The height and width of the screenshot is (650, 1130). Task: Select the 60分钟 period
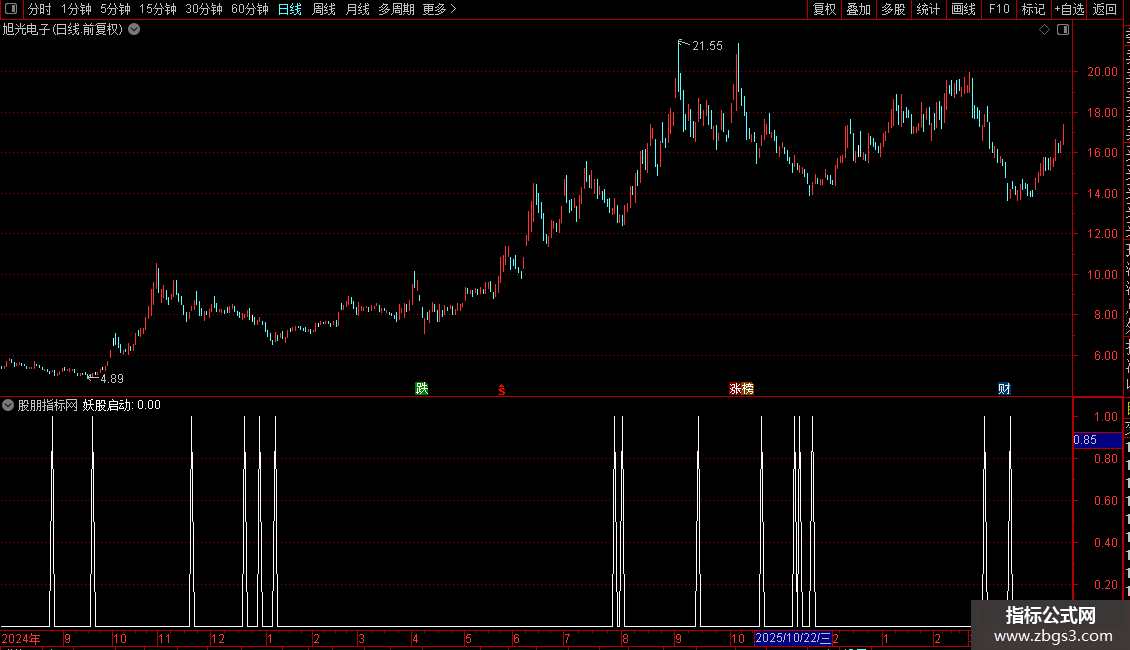click(x=250, y=9)
